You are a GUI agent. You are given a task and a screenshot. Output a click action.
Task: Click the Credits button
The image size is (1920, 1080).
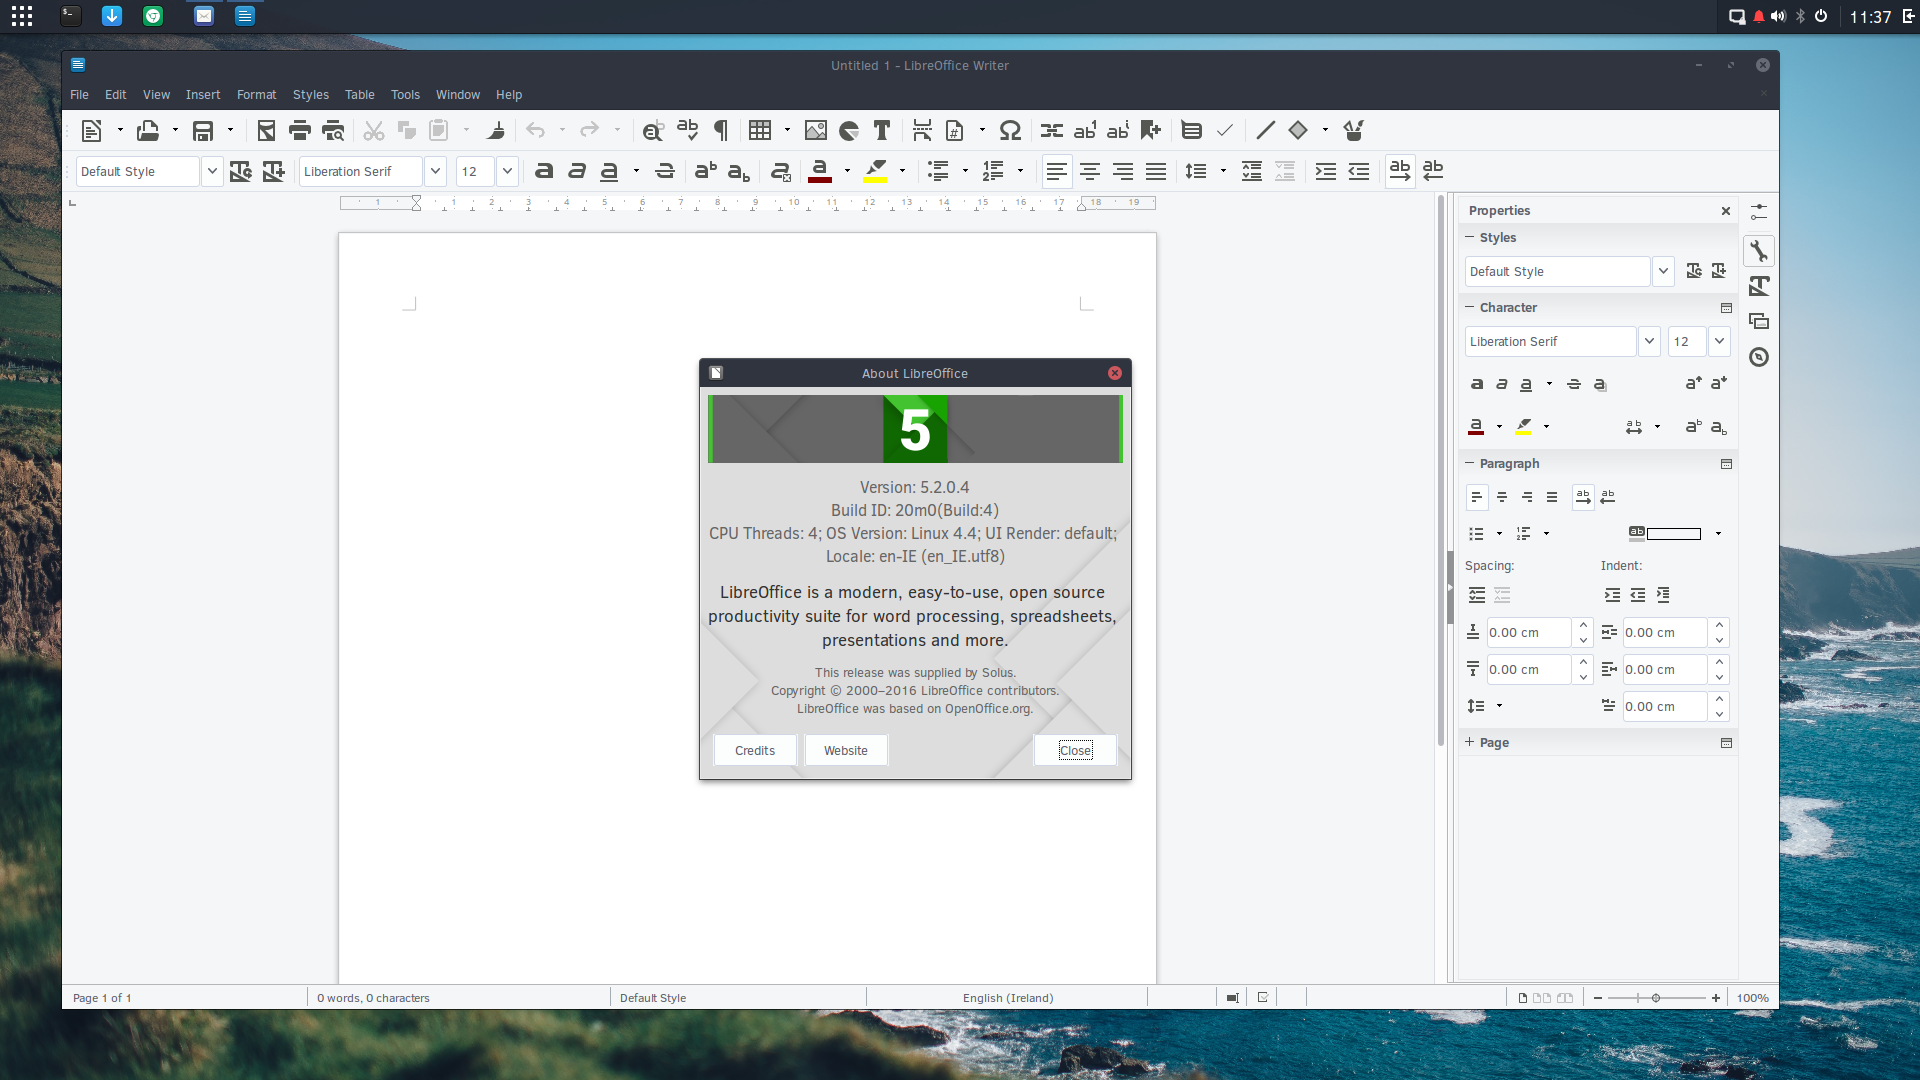click(x=755, y=750)
